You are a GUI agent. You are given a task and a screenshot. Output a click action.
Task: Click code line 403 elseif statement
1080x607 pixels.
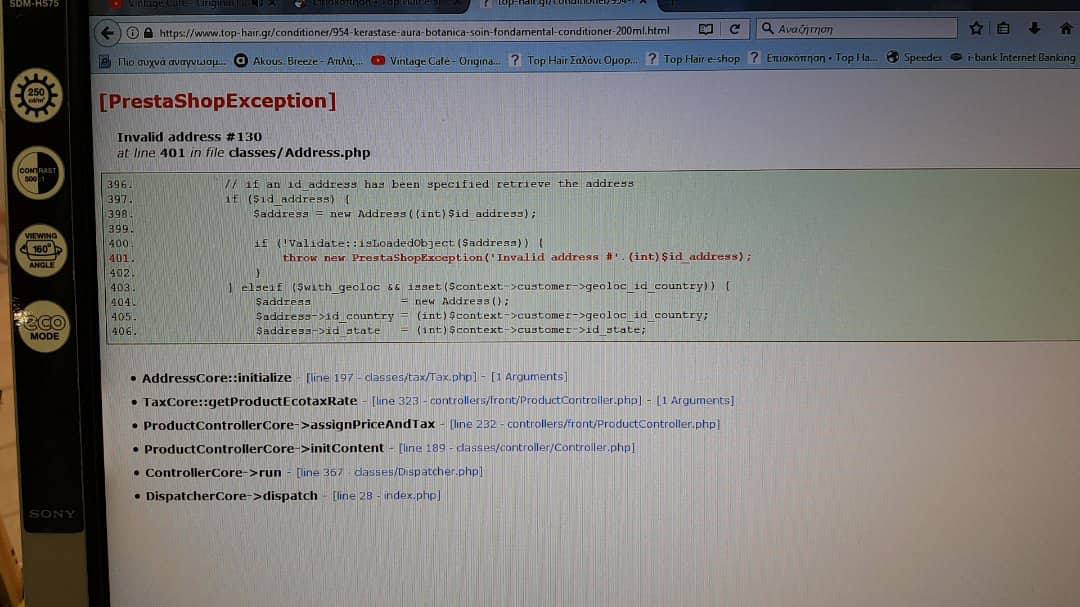click(x=478, y=286)
